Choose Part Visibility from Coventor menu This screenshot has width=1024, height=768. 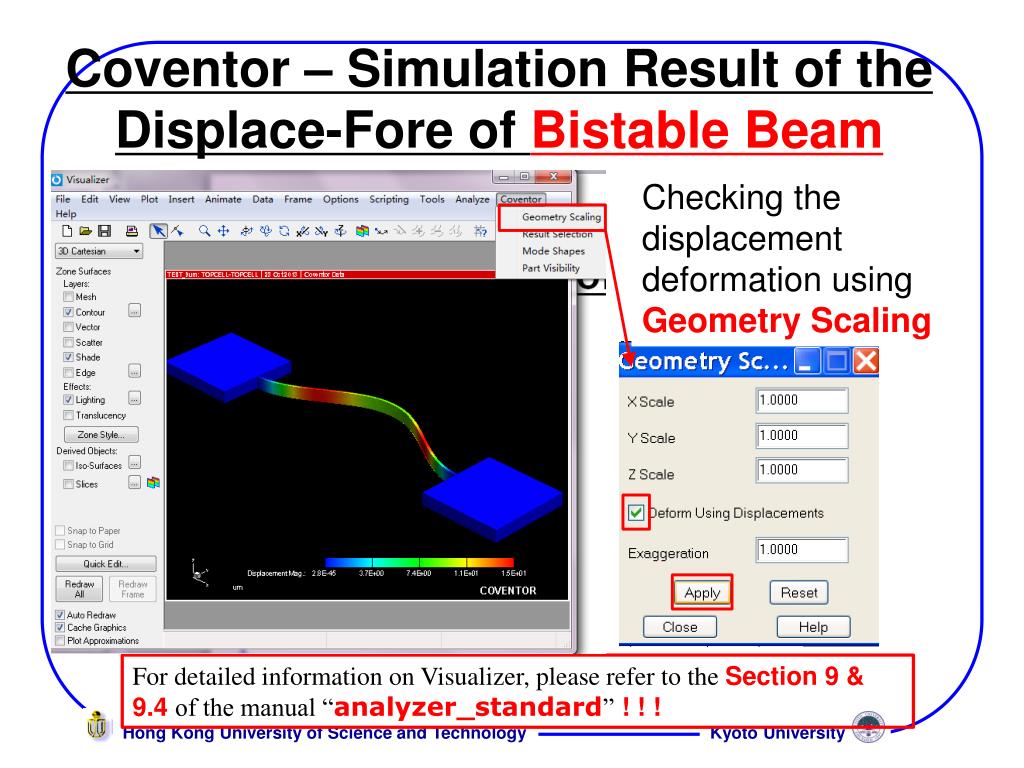pos(551,268)
